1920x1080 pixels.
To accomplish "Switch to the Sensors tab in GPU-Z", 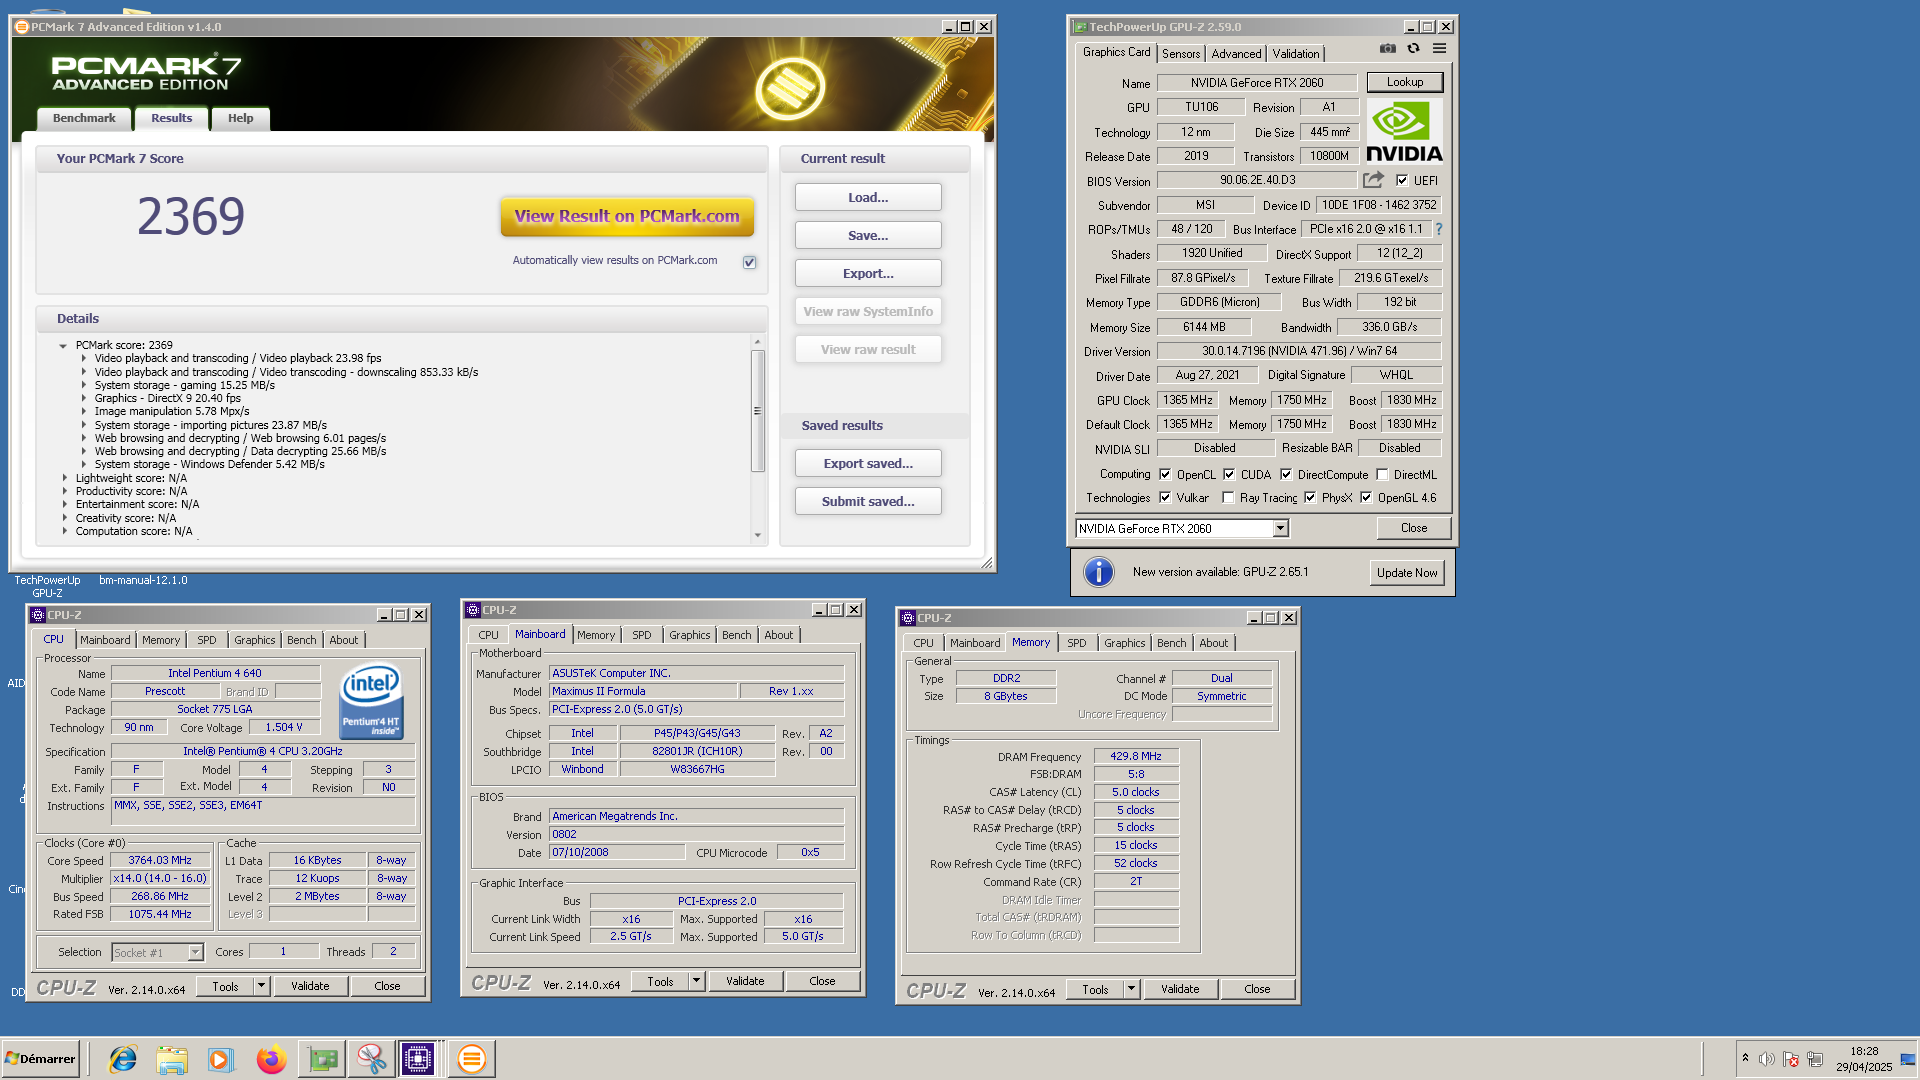I will pyautogui.click(x=1180, y=54).
